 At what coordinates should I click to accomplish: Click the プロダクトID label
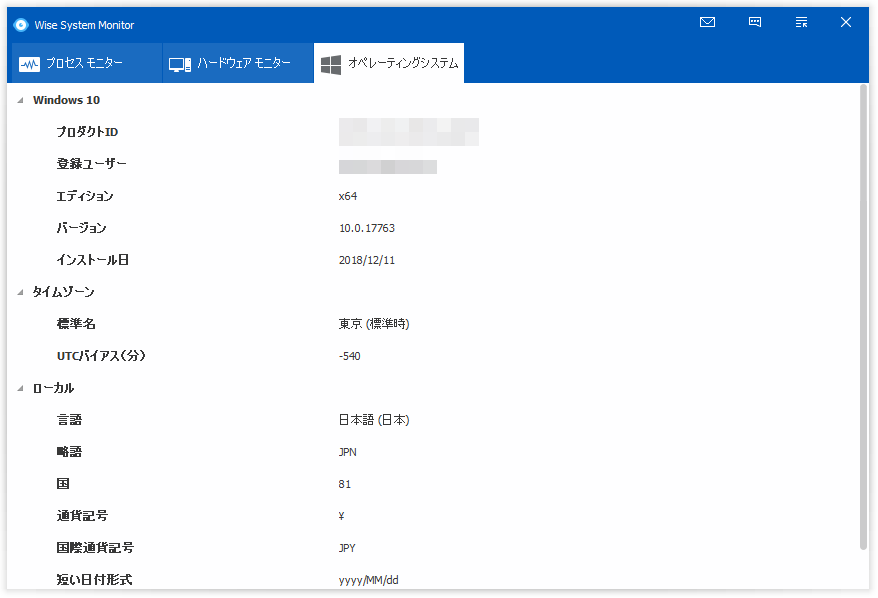[87, 132]
